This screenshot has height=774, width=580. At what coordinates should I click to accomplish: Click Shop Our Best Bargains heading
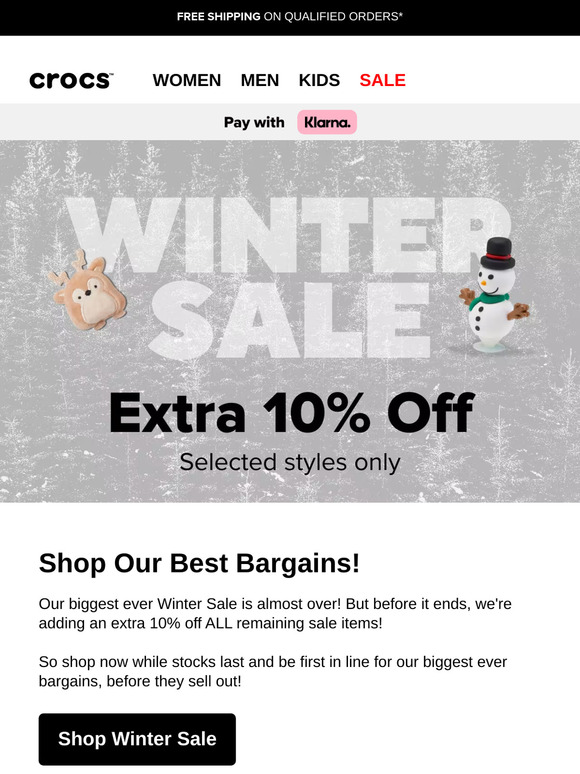(x=199, y=563)
